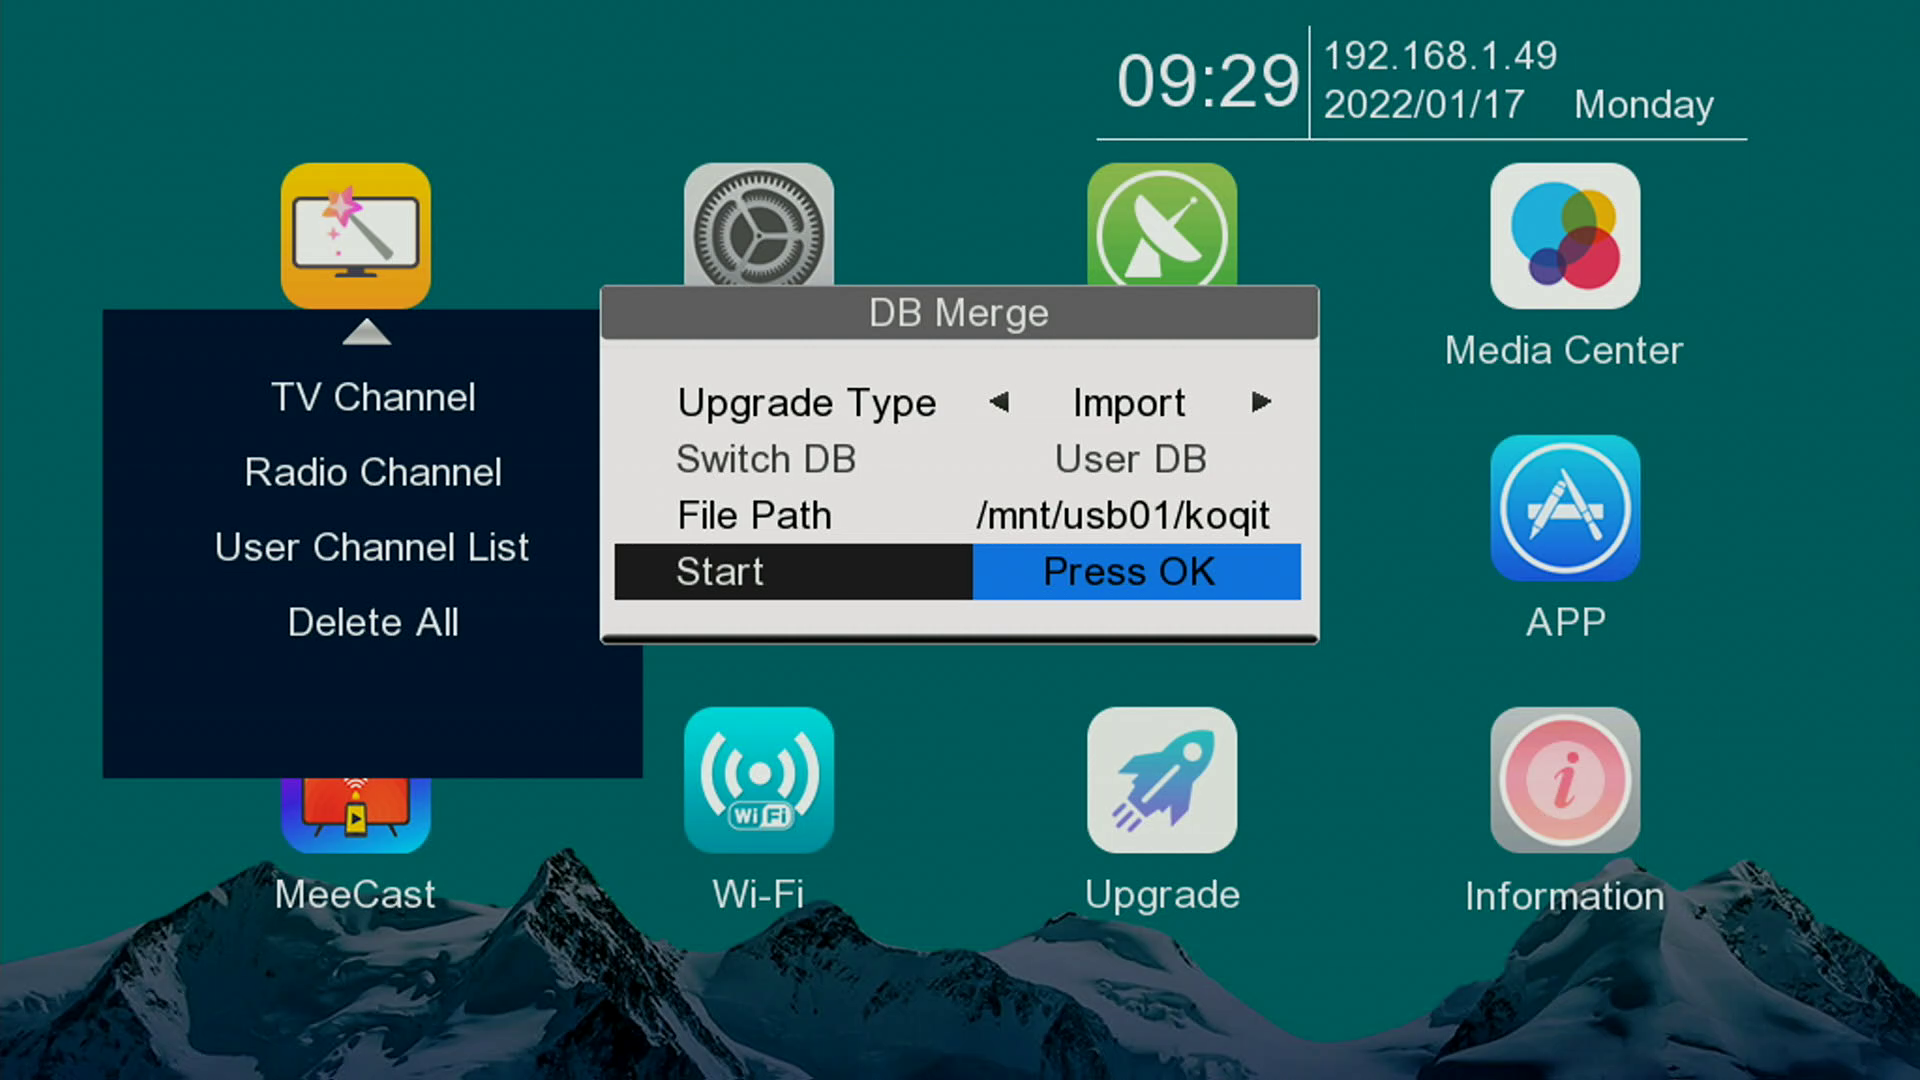Collapse submenu with the up triangle

coord(366,332)
